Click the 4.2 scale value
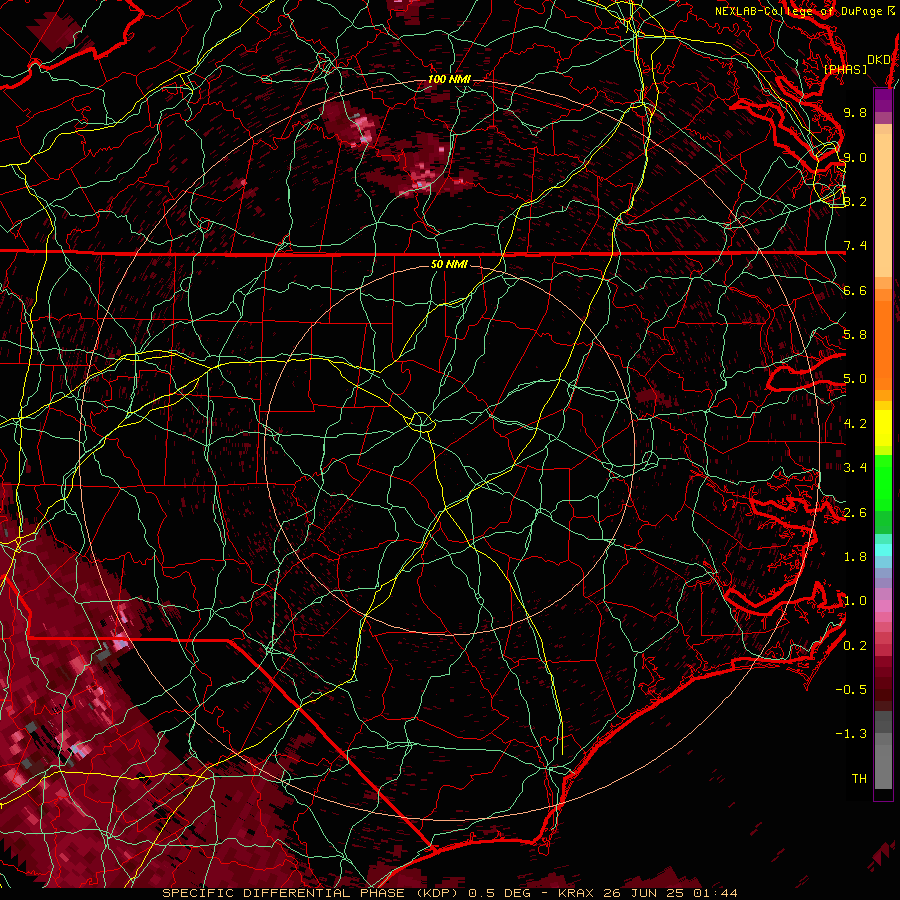The image size is (900, 900). 855,424
